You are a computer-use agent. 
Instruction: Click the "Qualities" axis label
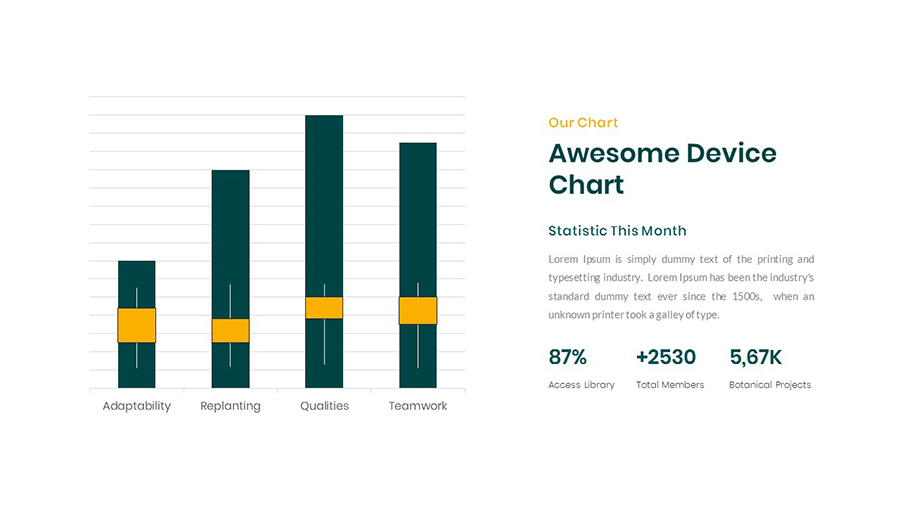(324, 406)
